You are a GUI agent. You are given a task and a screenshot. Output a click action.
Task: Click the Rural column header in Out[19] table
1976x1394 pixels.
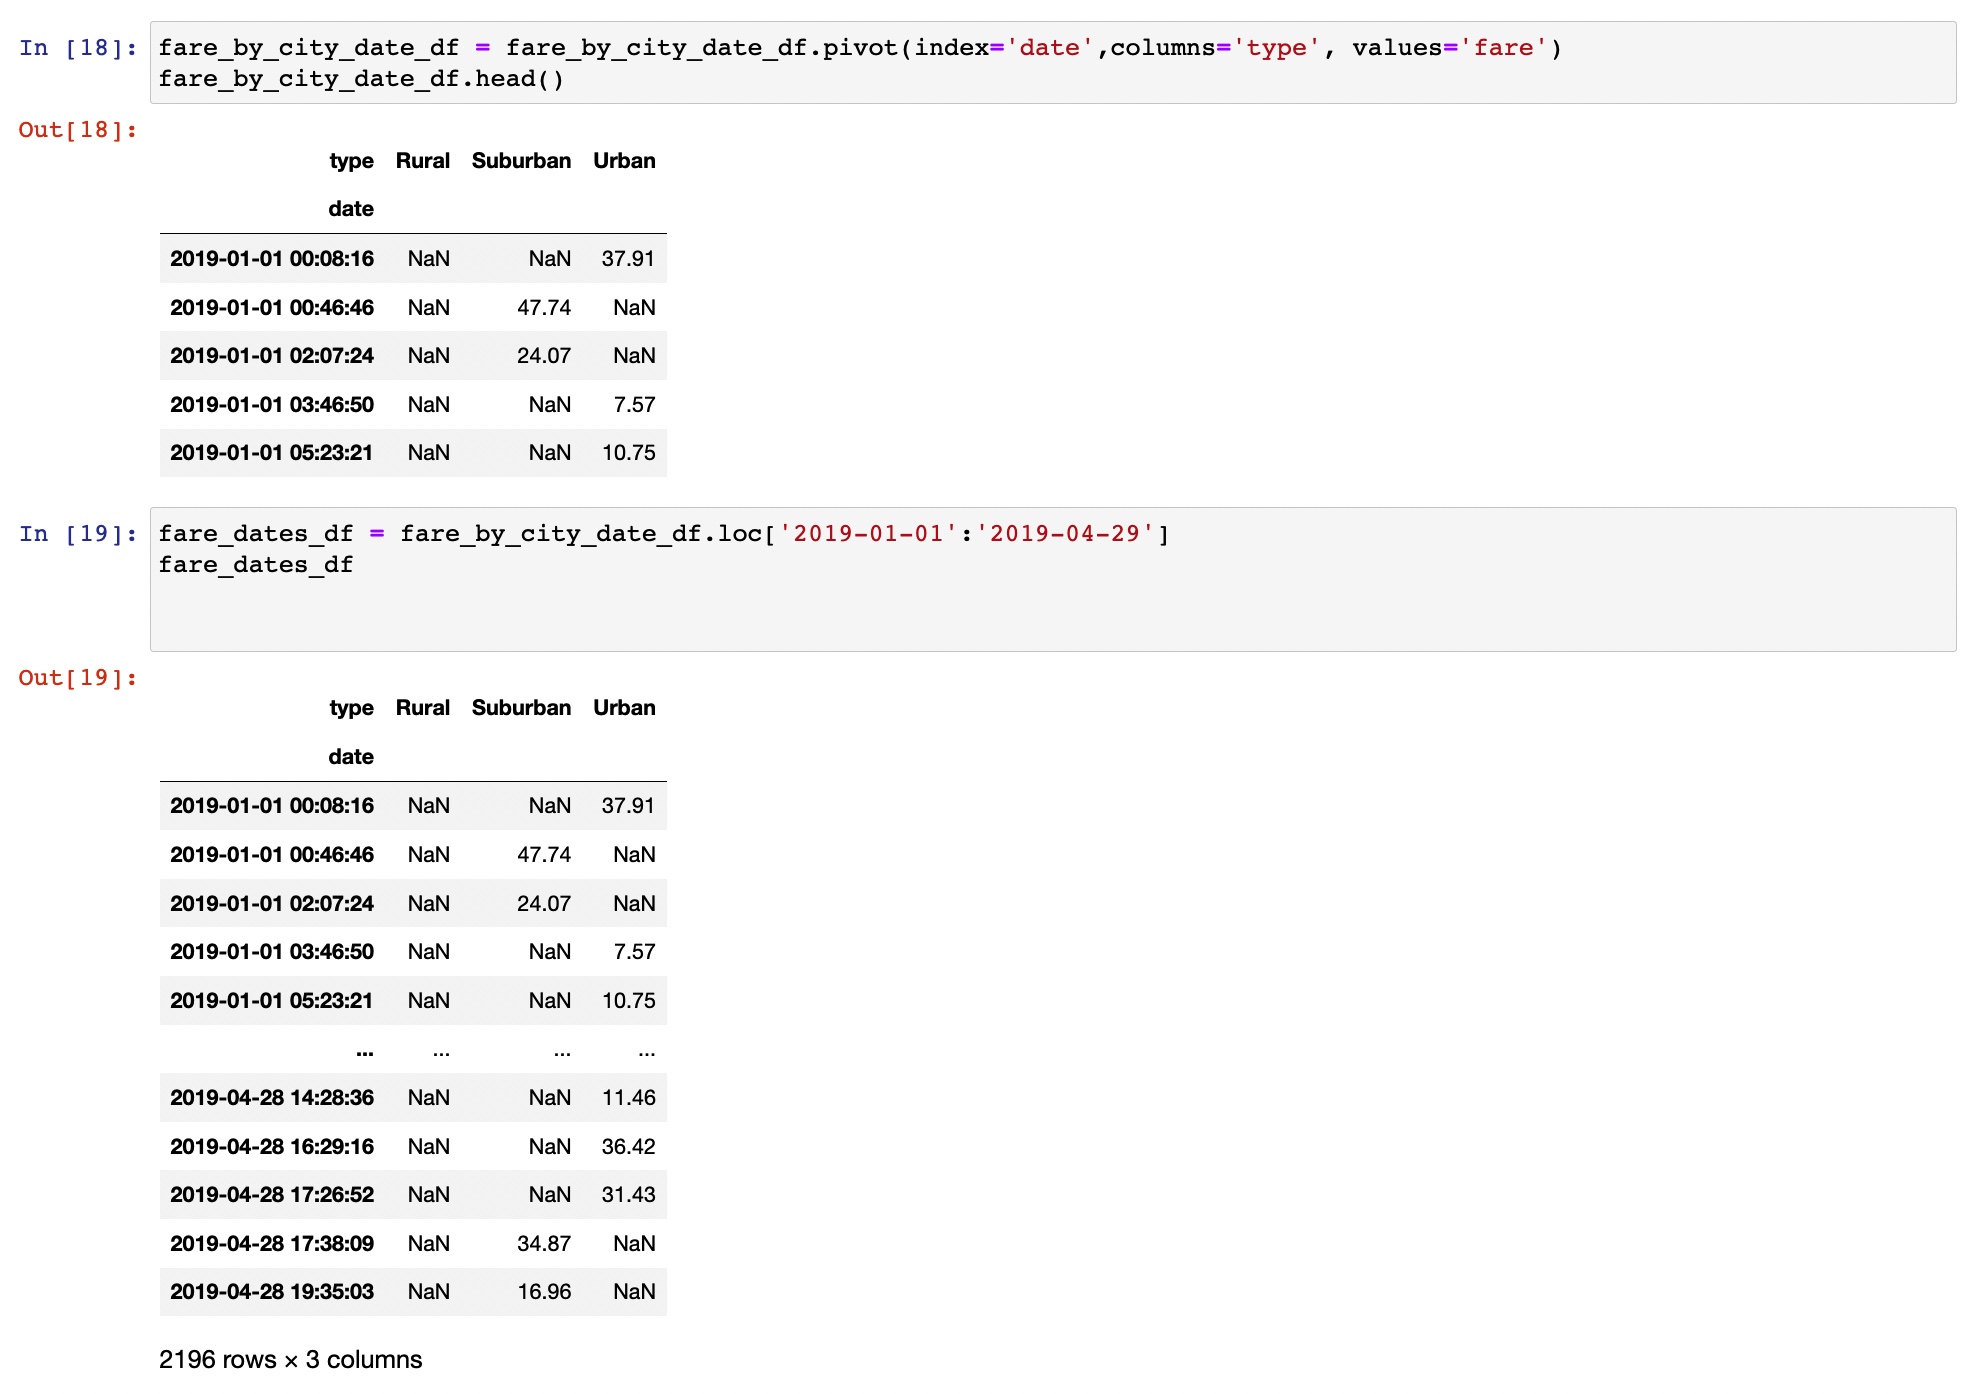(423, 707)
